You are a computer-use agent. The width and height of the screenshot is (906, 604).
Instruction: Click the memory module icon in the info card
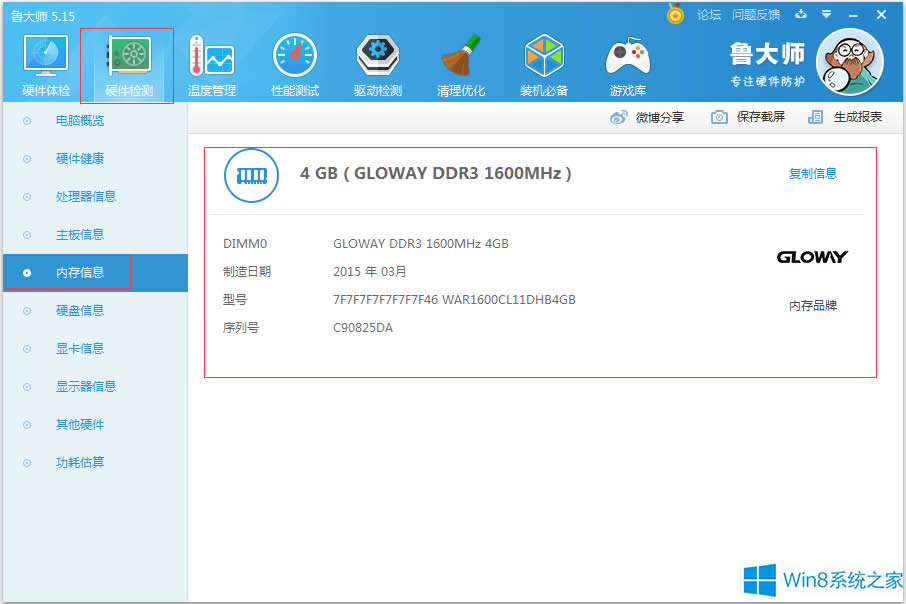(x=250, y=174)
